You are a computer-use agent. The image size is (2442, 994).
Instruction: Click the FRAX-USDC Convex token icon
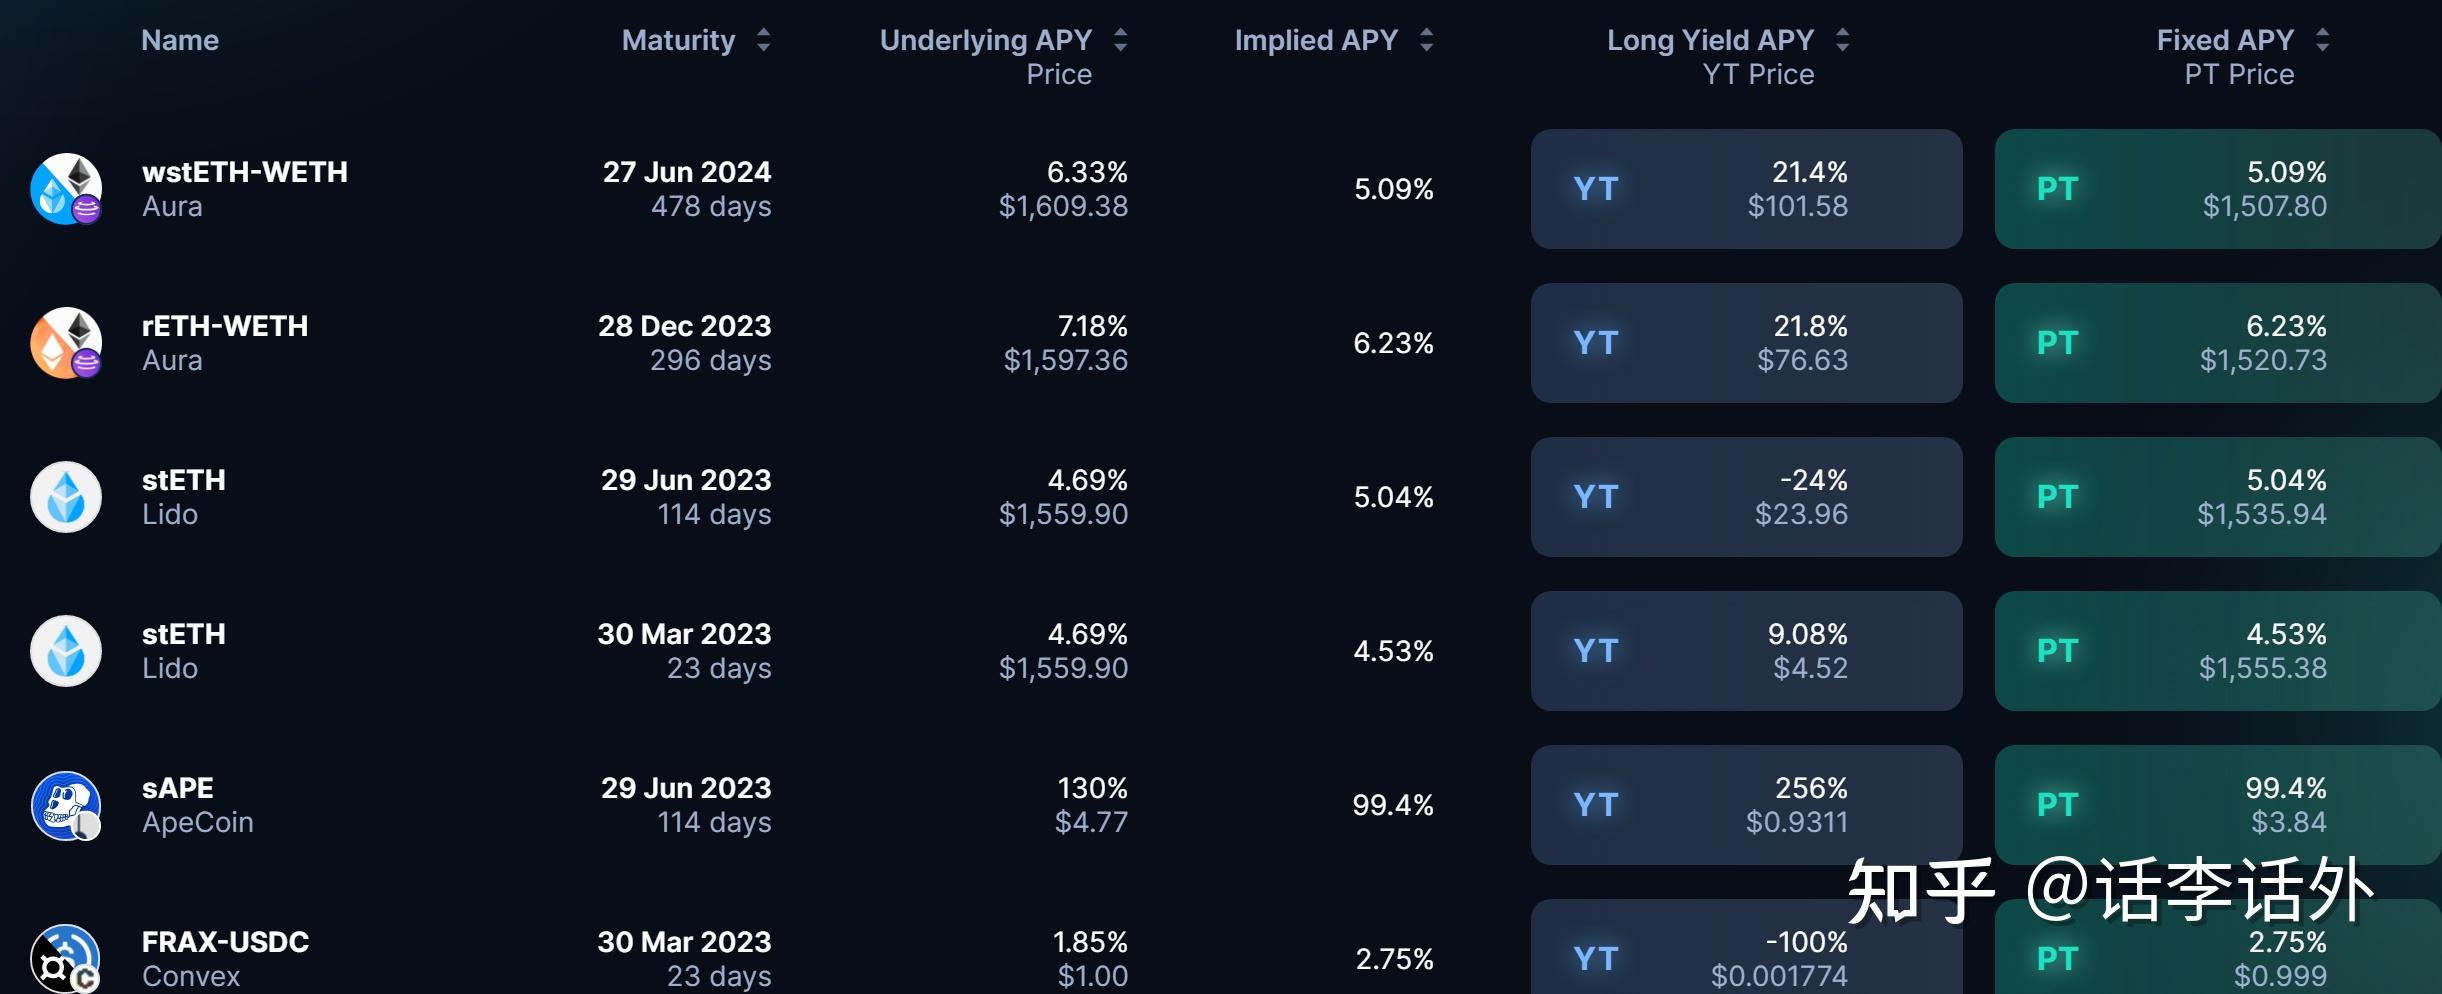tap(65, 958)
